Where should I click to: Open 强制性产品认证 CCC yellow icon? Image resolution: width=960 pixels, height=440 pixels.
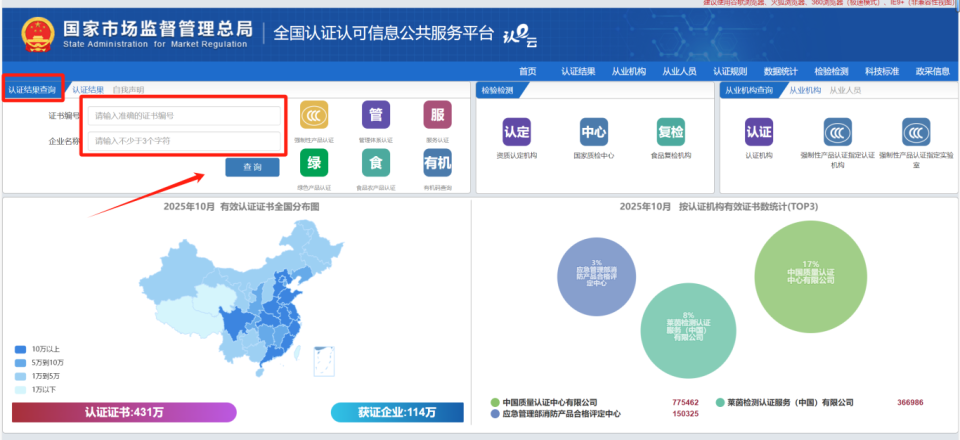pos(313,114)
